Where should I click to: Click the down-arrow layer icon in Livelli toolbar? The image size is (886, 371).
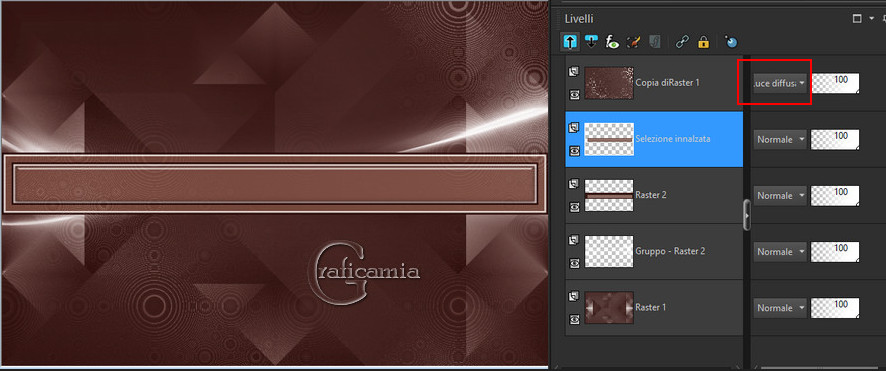592,41
